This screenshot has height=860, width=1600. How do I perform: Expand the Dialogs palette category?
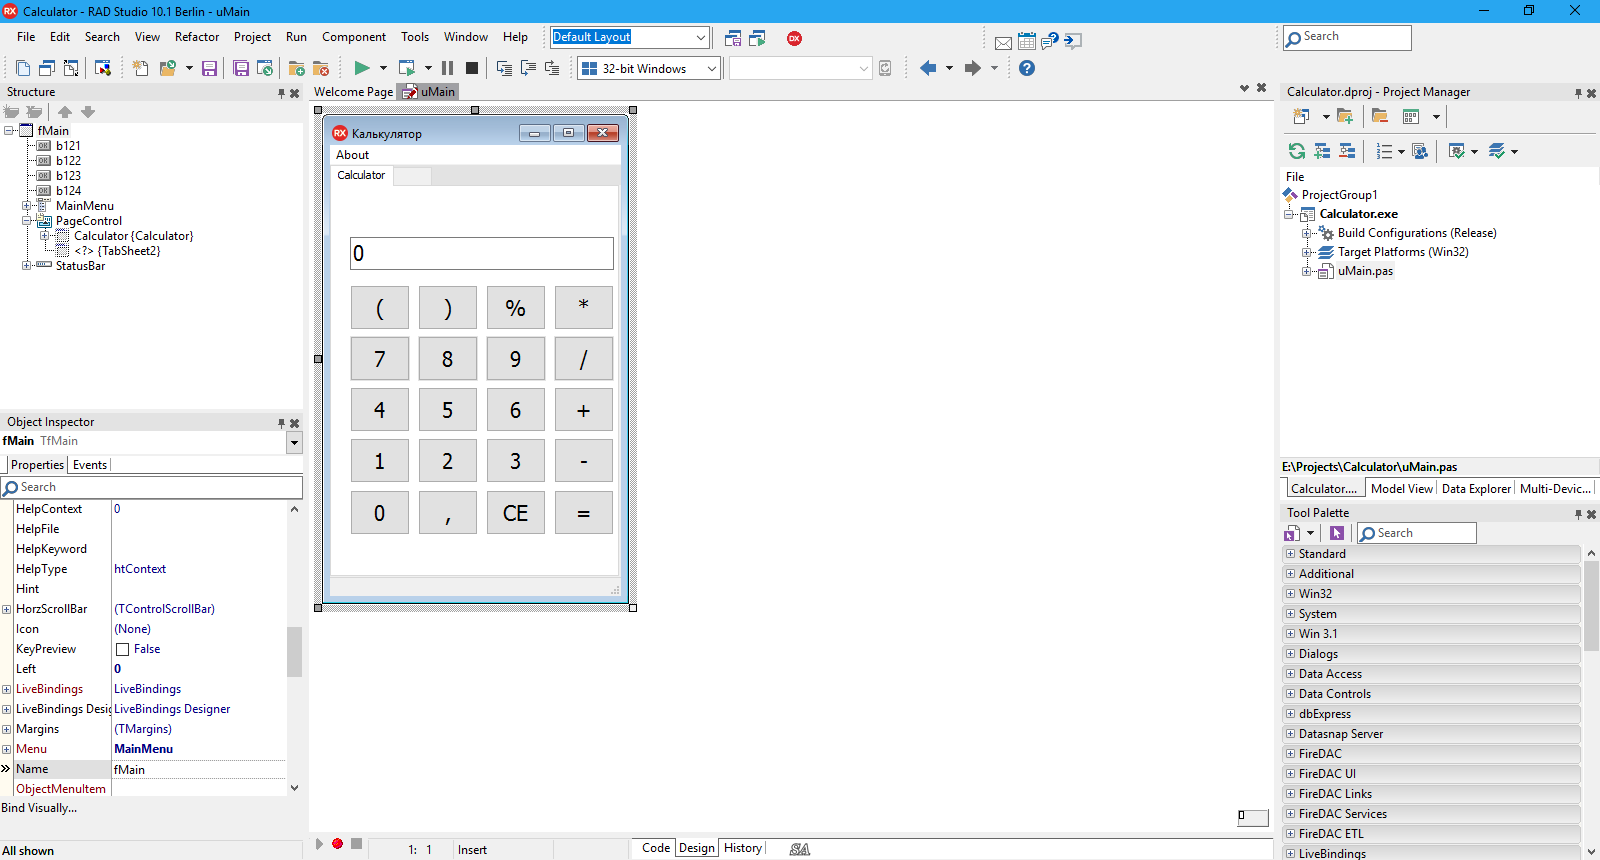pos(1290,653)
